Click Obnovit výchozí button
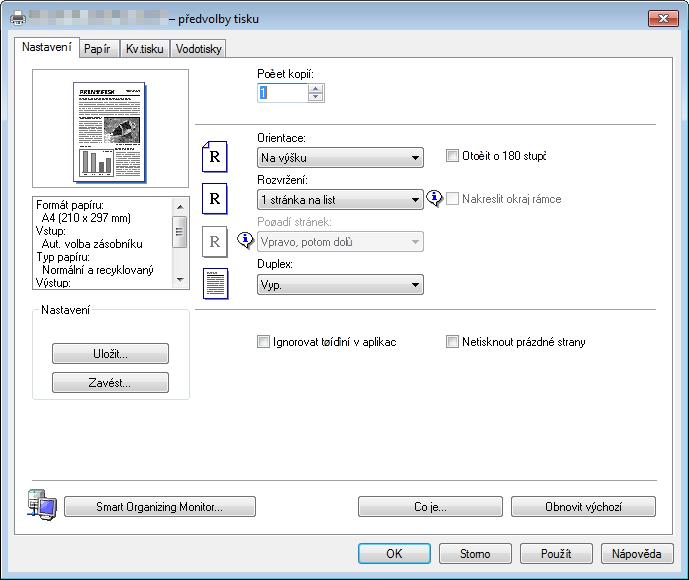This screenshot has height=580, width=689. tap(584, 507)
